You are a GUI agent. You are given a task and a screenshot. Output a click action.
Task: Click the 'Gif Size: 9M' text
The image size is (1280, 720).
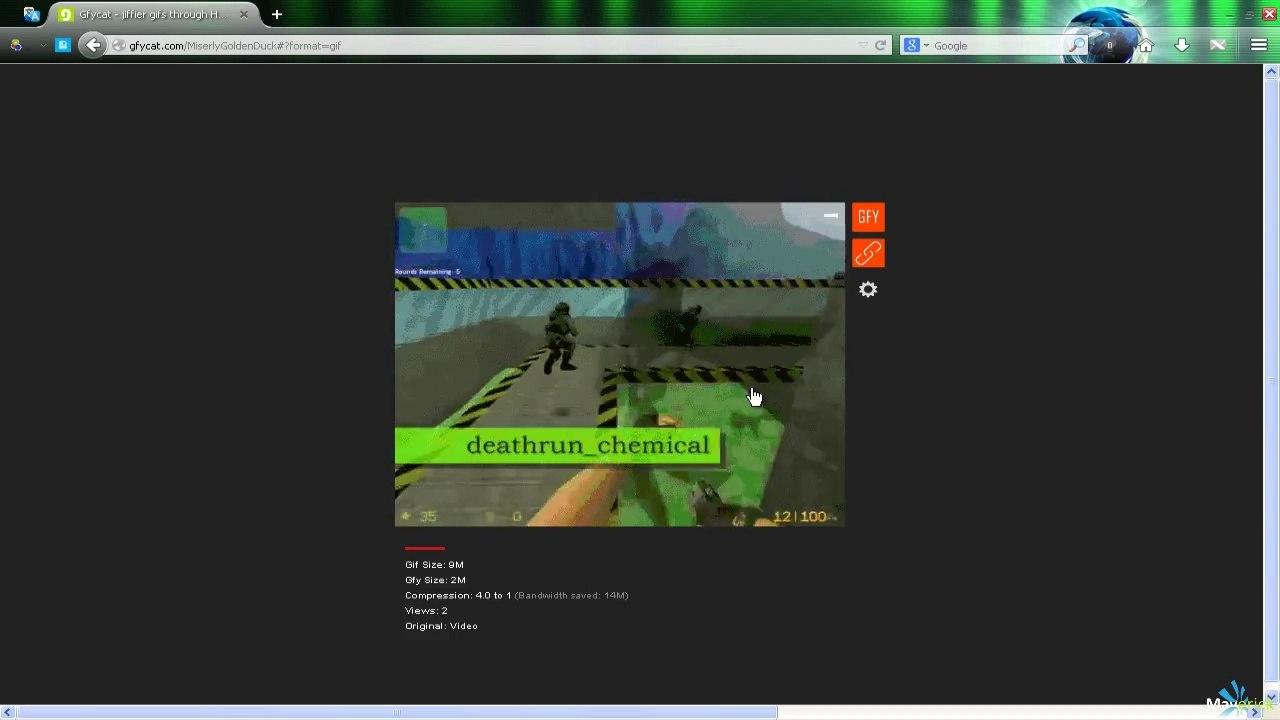(x=434, y=565)
